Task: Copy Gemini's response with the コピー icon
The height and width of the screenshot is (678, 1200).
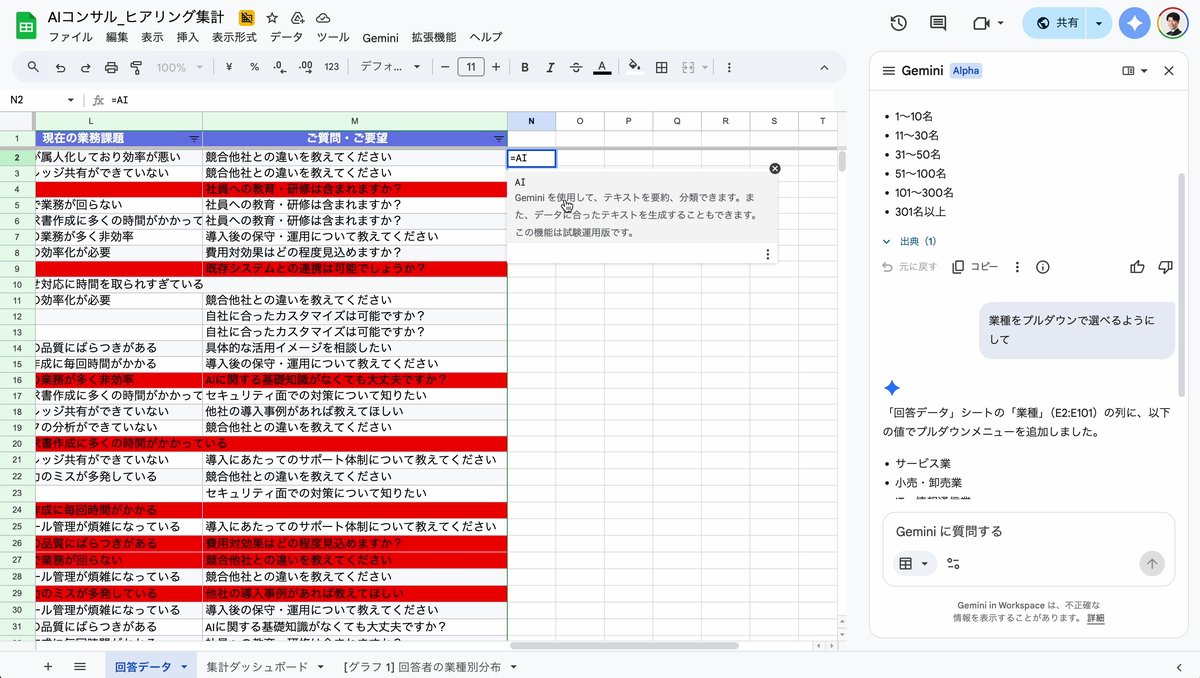Action: click(974, 267)
